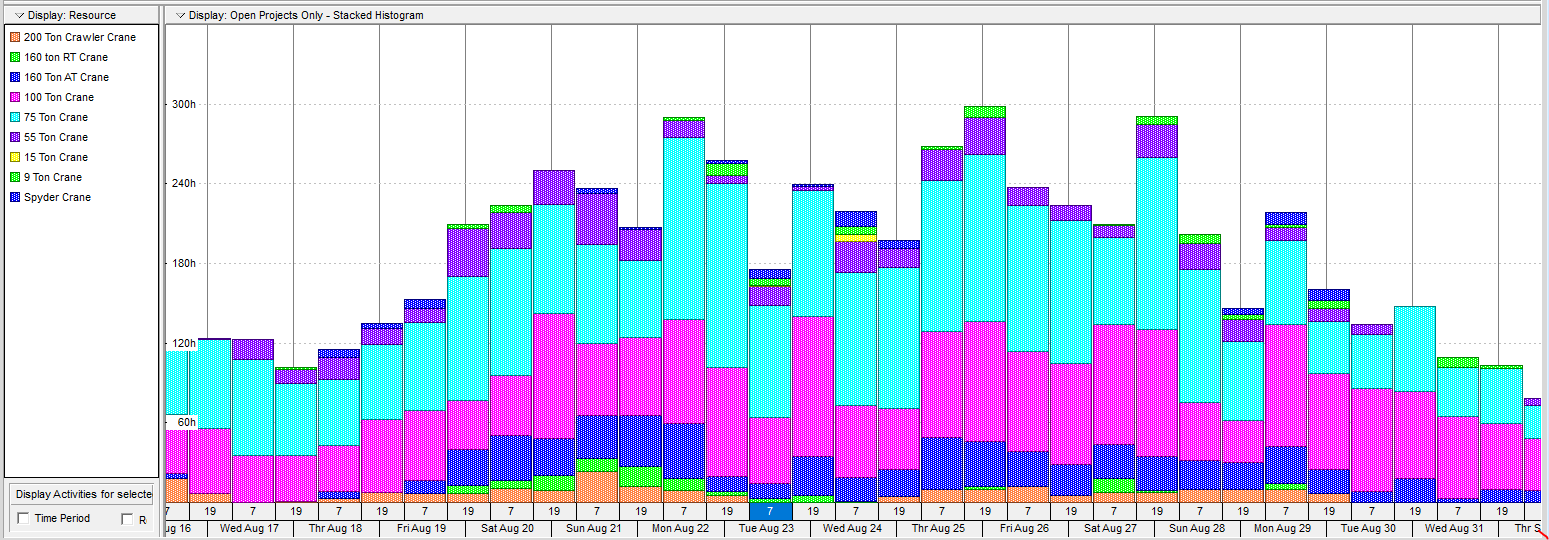The width and height of the screenshot is (1549, 540).
Task: Tick the partially hidden R checkbox
Action: click(x=127, y=519)
